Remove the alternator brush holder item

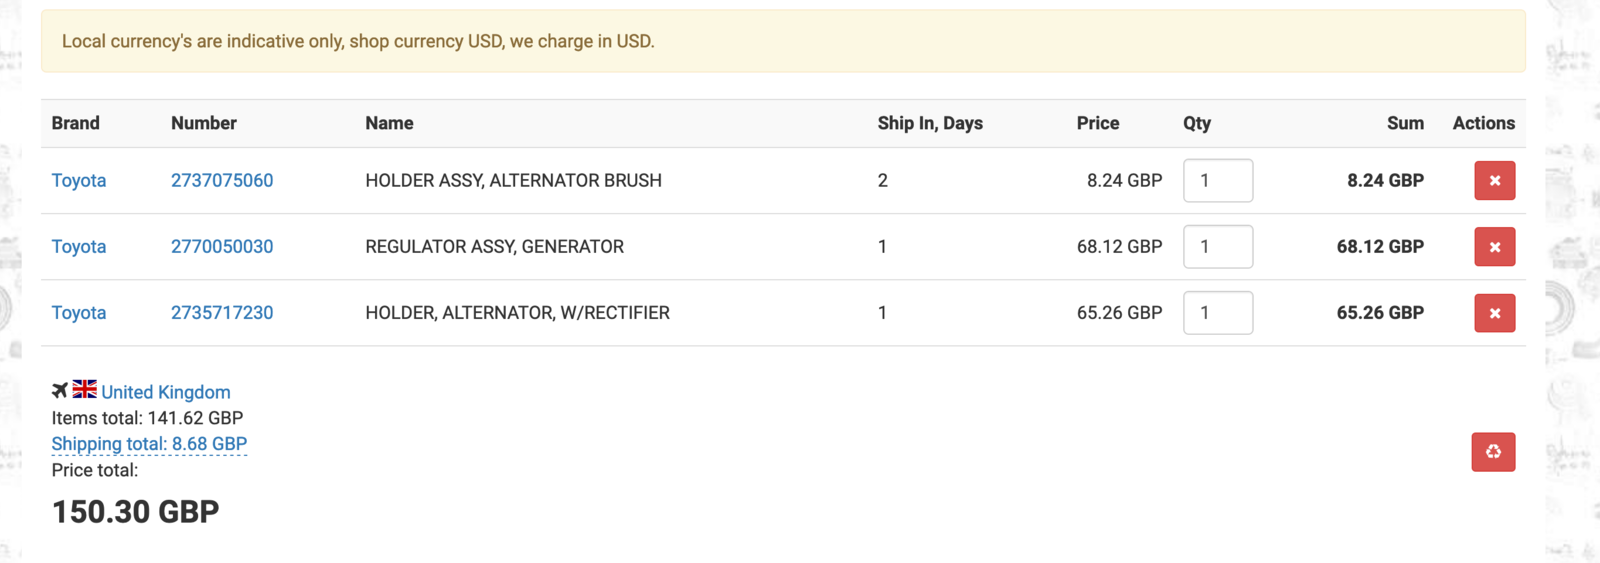[x=1494, y=181]
